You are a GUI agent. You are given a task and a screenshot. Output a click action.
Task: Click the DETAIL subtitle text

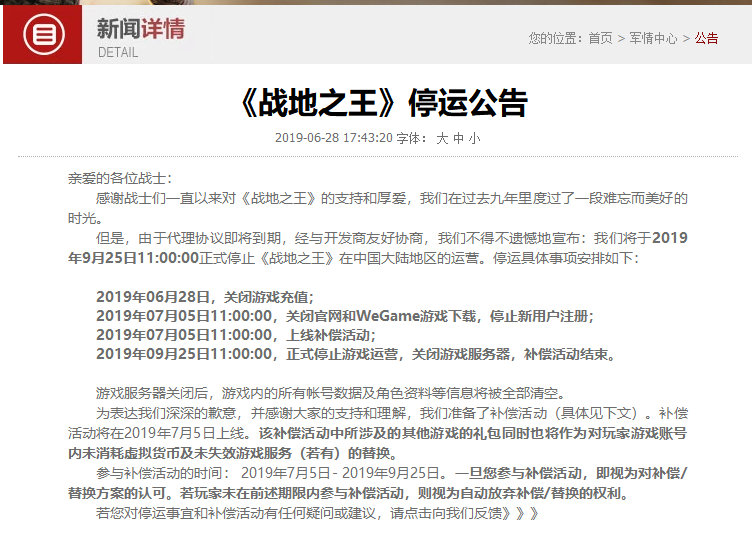pos(118,52)
